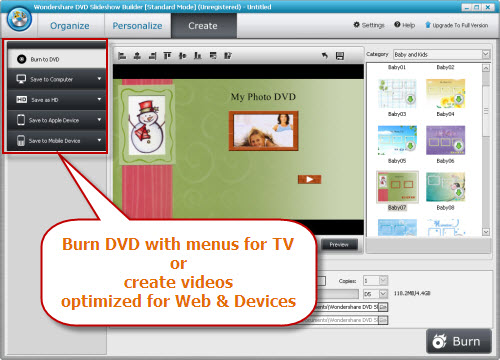The image size is (500, 360).
Task: Choose the Baby05 menu template thumbnail
Action: point(397,140)
